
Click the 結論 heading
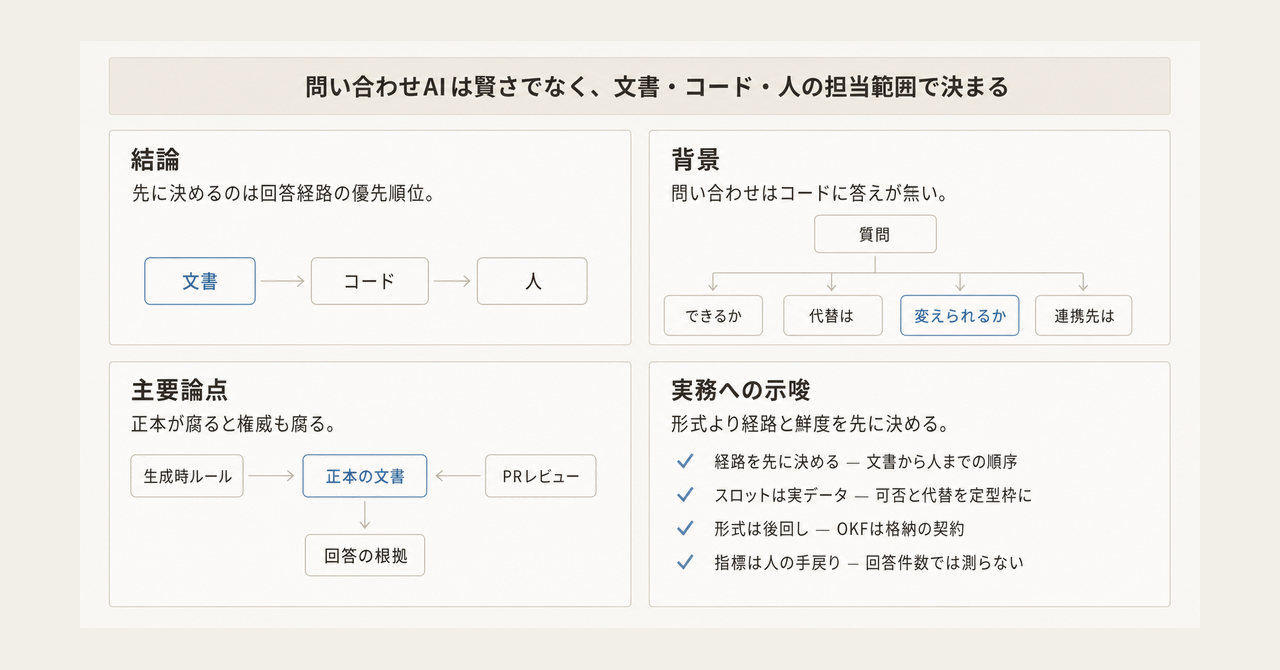[x=155, y=159]
